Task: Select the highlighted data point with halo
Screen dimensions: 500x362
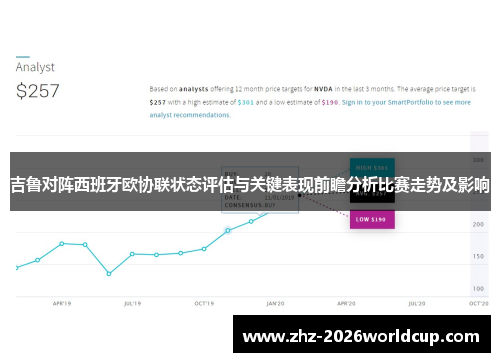Action: (x=228, y=230)
